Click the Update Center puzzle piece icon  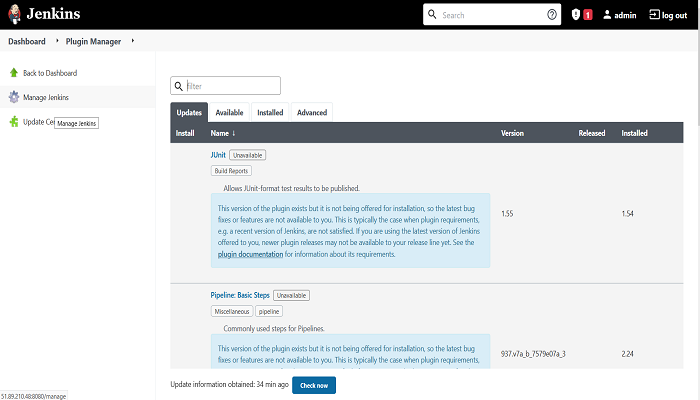[14, 121]
